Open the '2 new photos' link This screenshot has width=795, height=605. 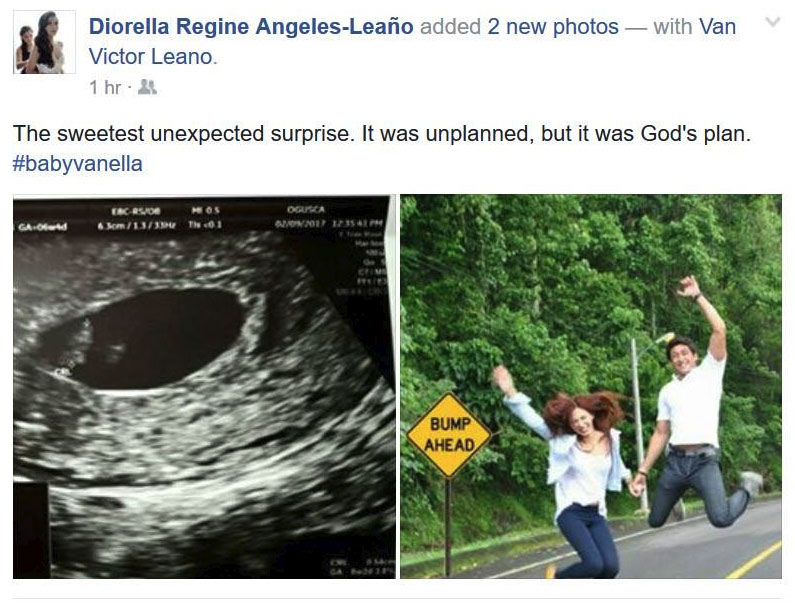(553, 26)
